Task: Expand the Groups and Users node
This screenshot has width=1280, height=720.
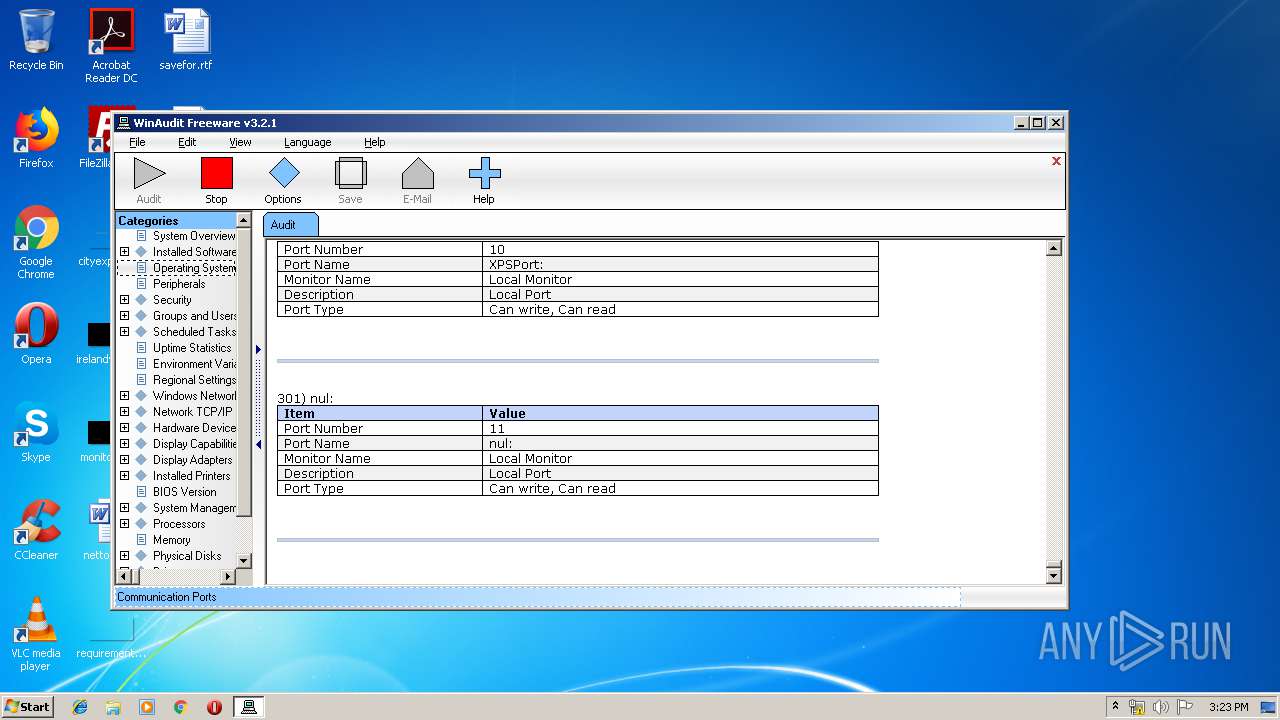Action: (x=124, y=316)
